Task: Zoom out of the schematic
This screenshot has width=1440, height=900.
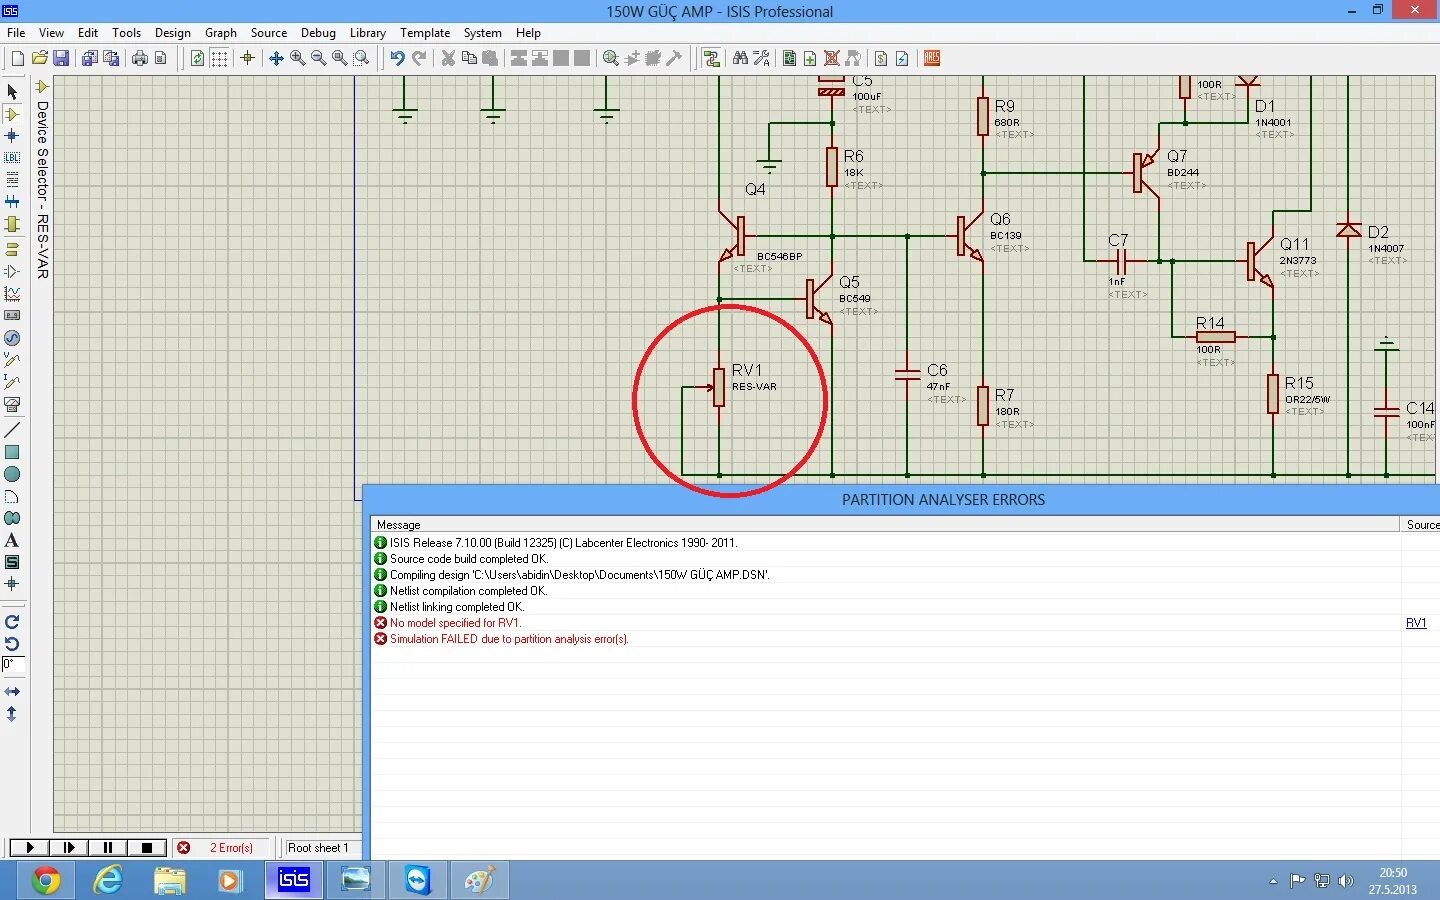Action: (x=318, y=59)
